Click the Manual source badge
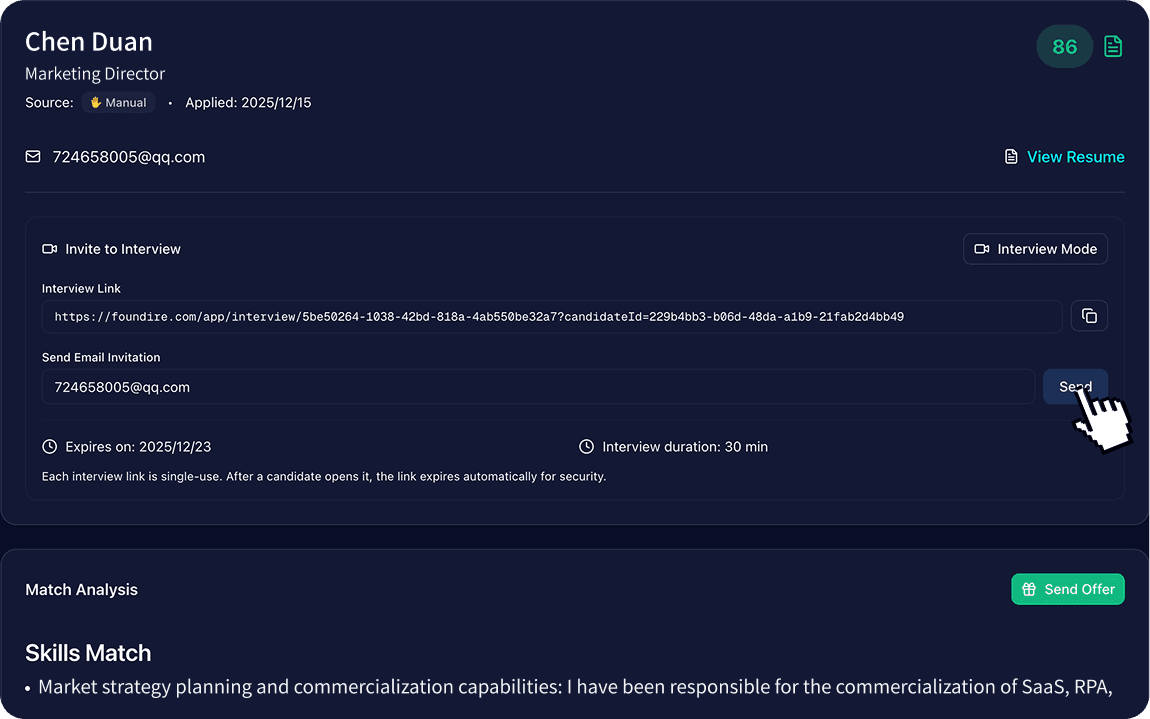The height and width of the screenshot is (719, 1150). pyautogui.click(x=119, y=103)
